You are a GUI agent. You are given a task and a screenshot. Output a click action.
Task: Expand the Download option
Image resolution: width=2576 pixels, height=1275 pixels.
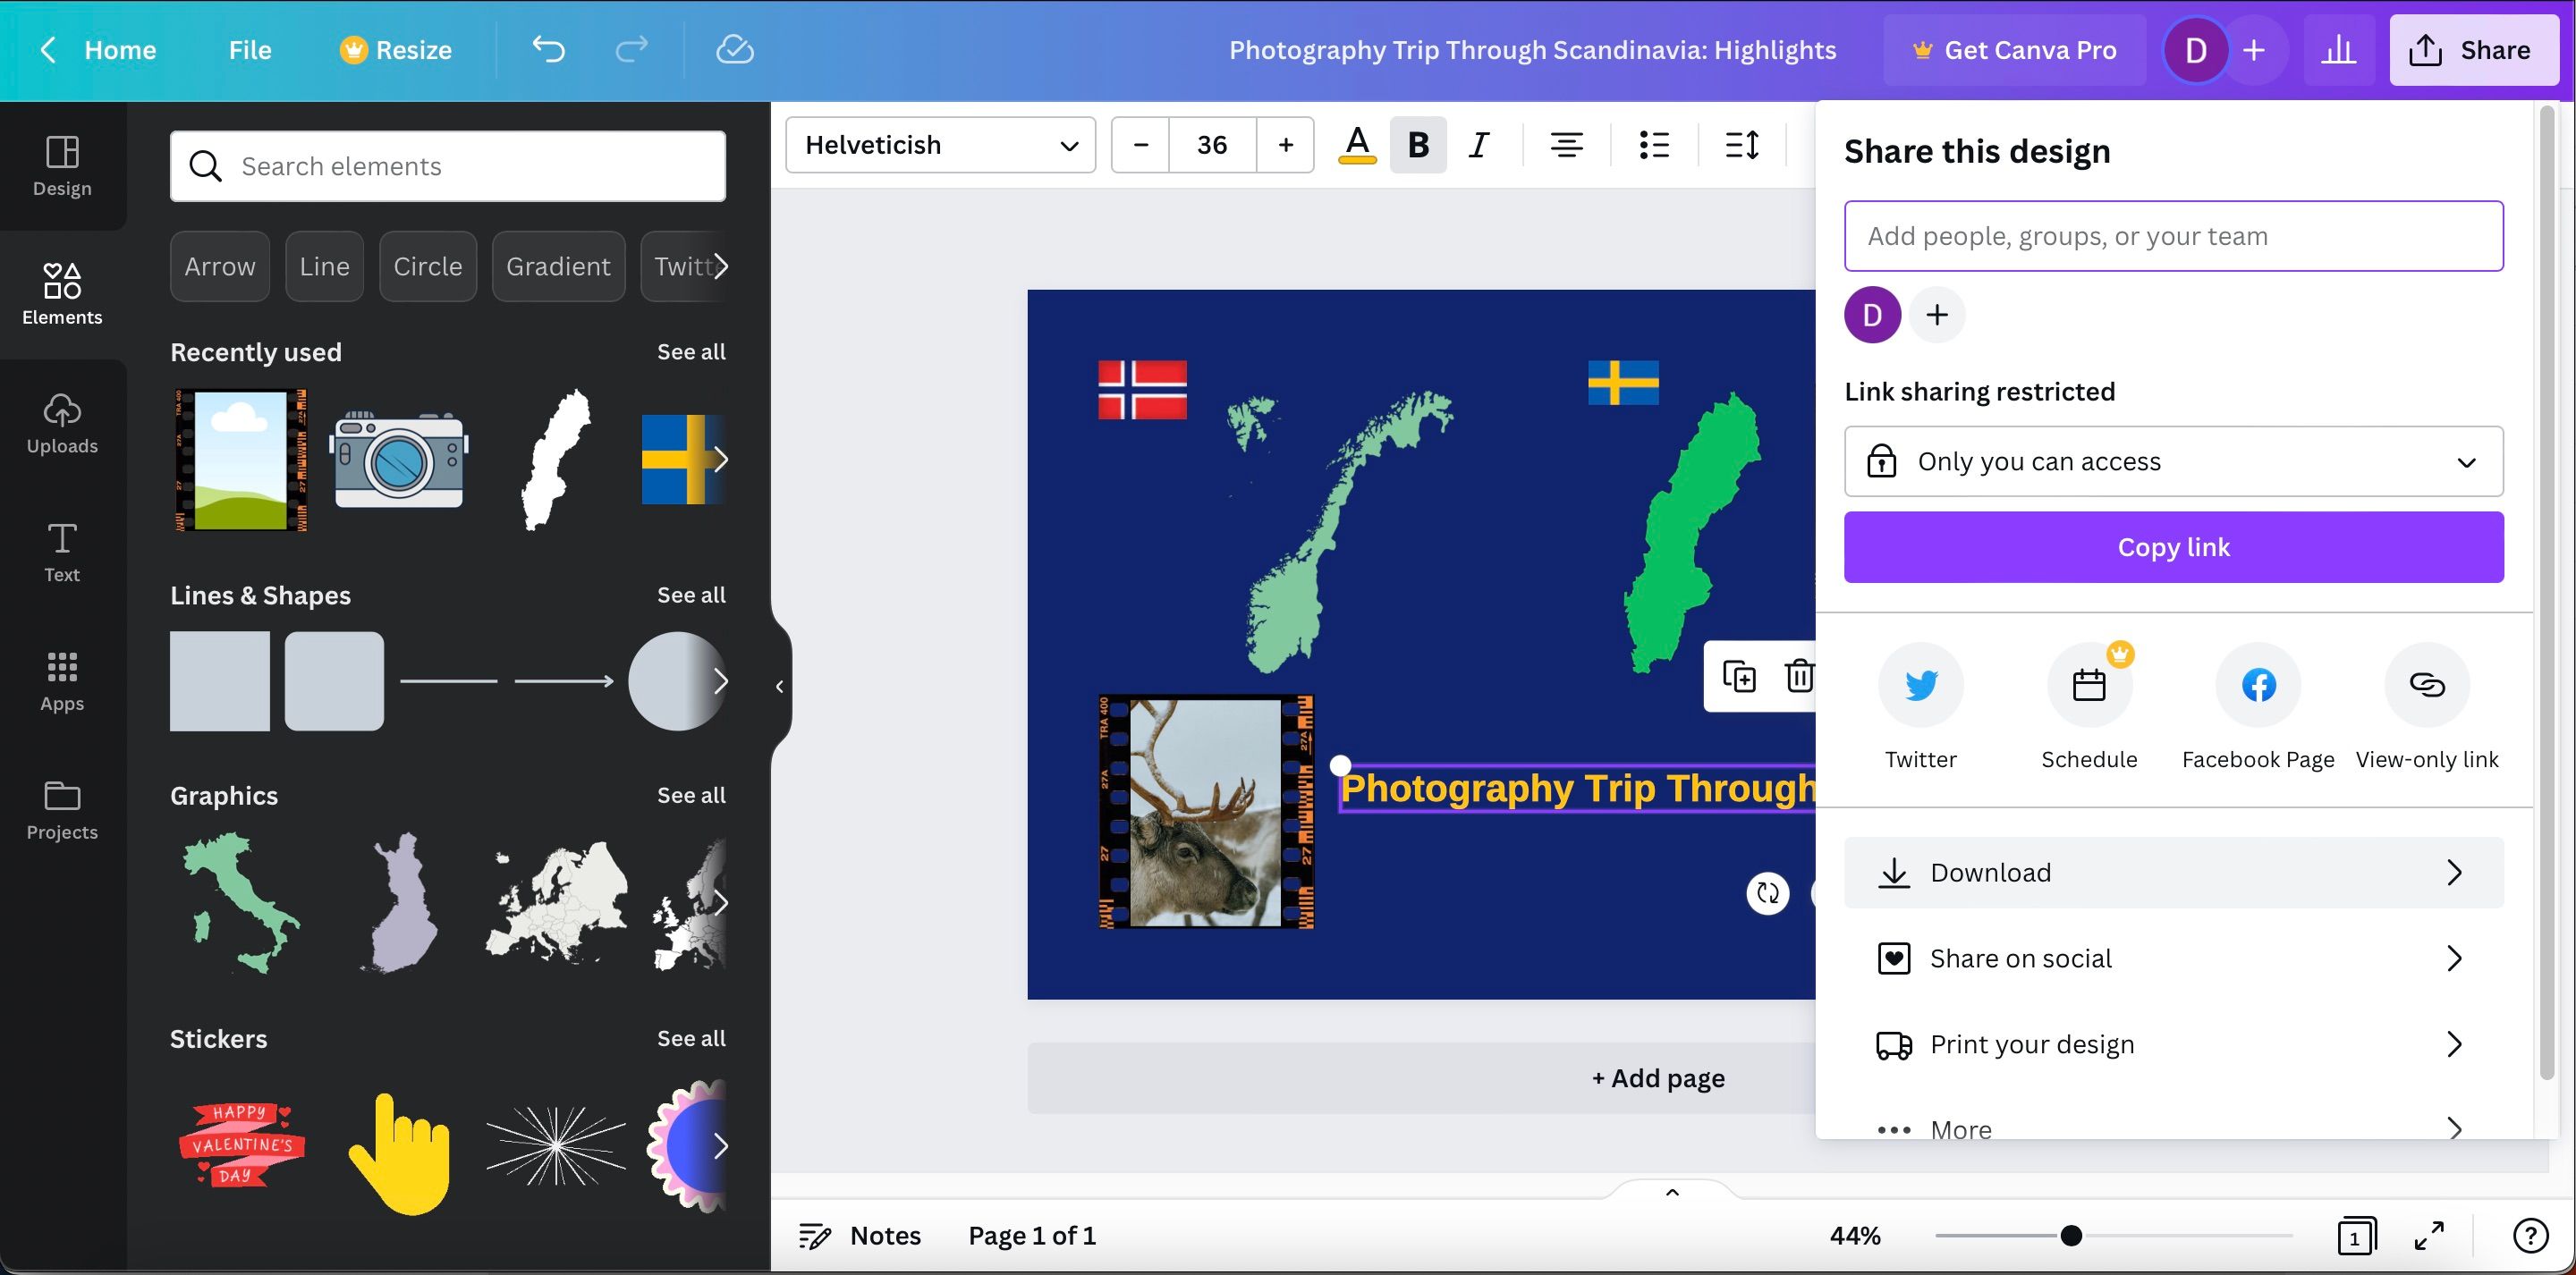click(x=2173, y=873)
